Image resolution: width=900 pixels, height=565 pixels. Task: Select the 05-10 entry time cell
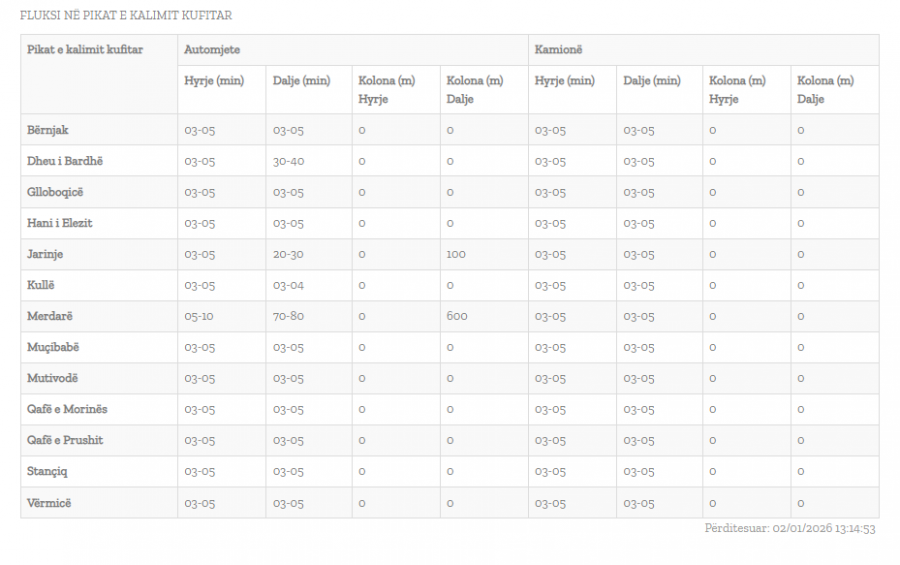[x=200, y=316]
